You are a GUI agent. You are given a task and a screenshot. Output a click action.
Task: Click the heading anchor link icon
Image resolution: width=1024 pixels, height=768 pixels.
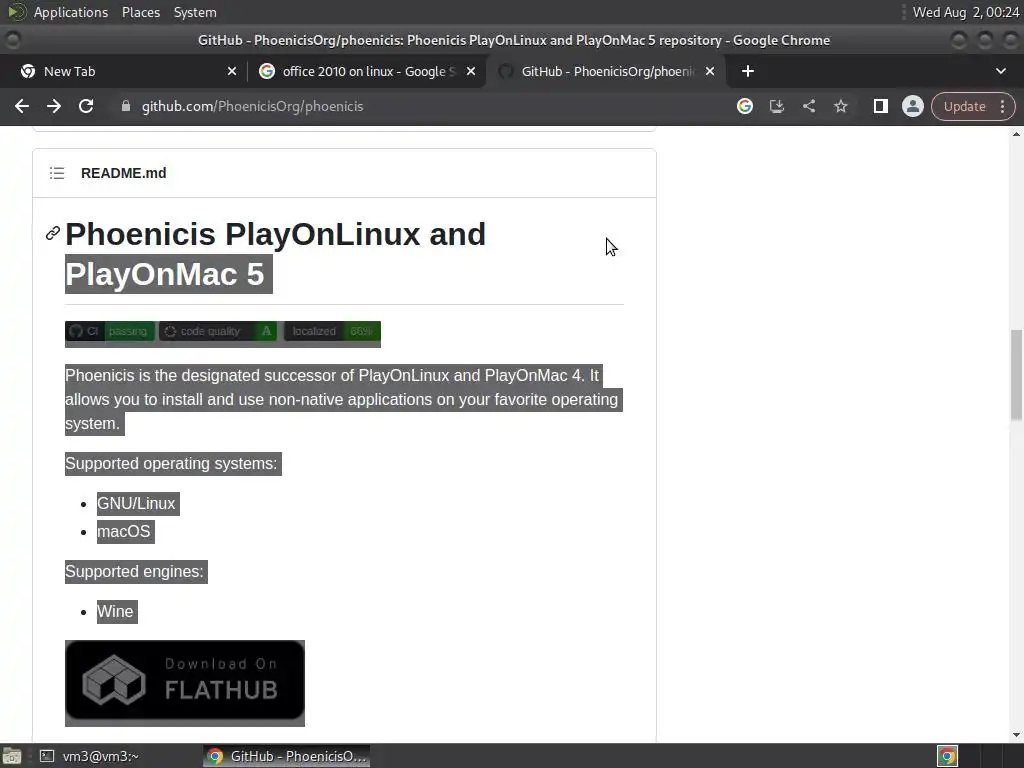[53, 233]
